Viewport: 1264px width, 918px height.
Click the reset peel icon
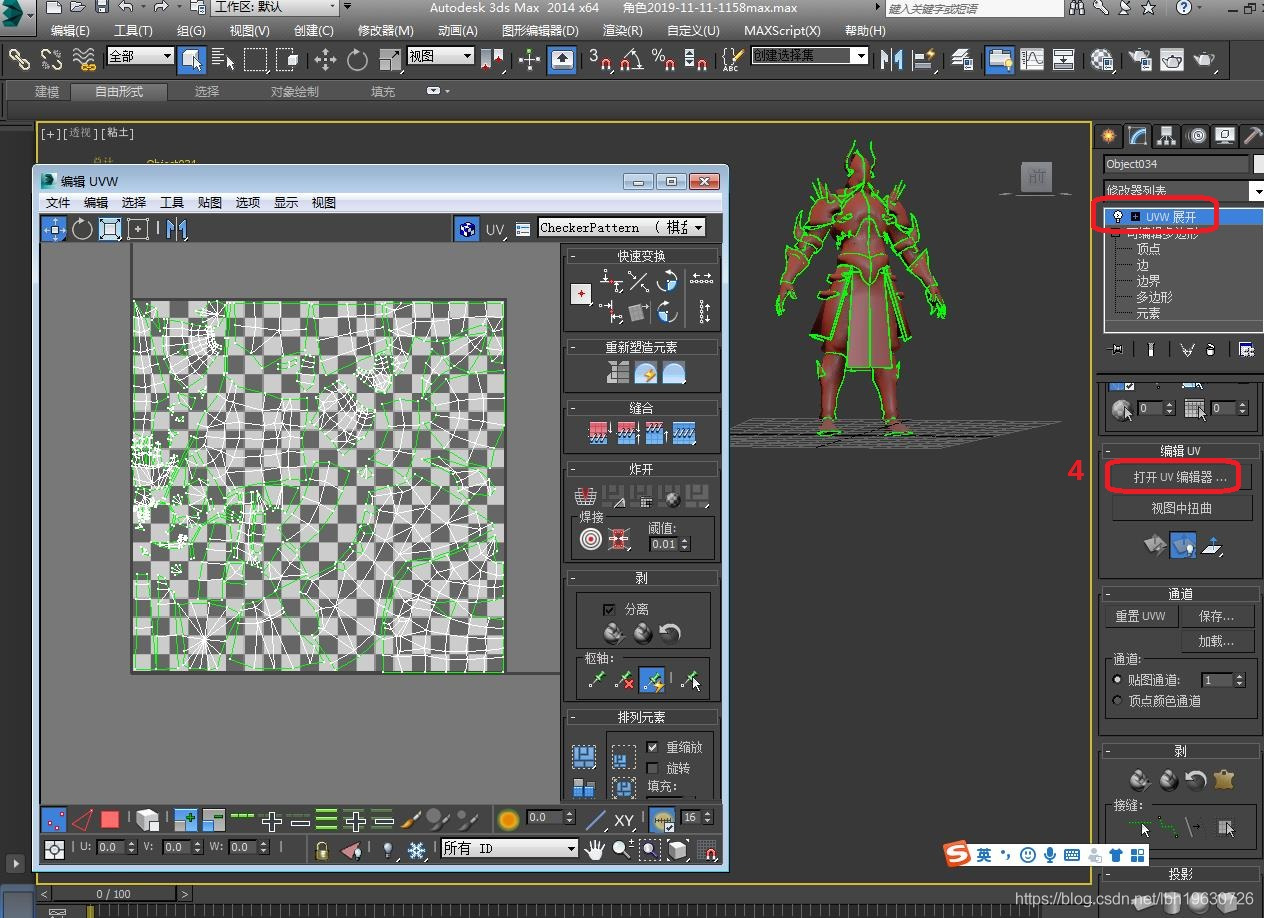tap(670, 633)
